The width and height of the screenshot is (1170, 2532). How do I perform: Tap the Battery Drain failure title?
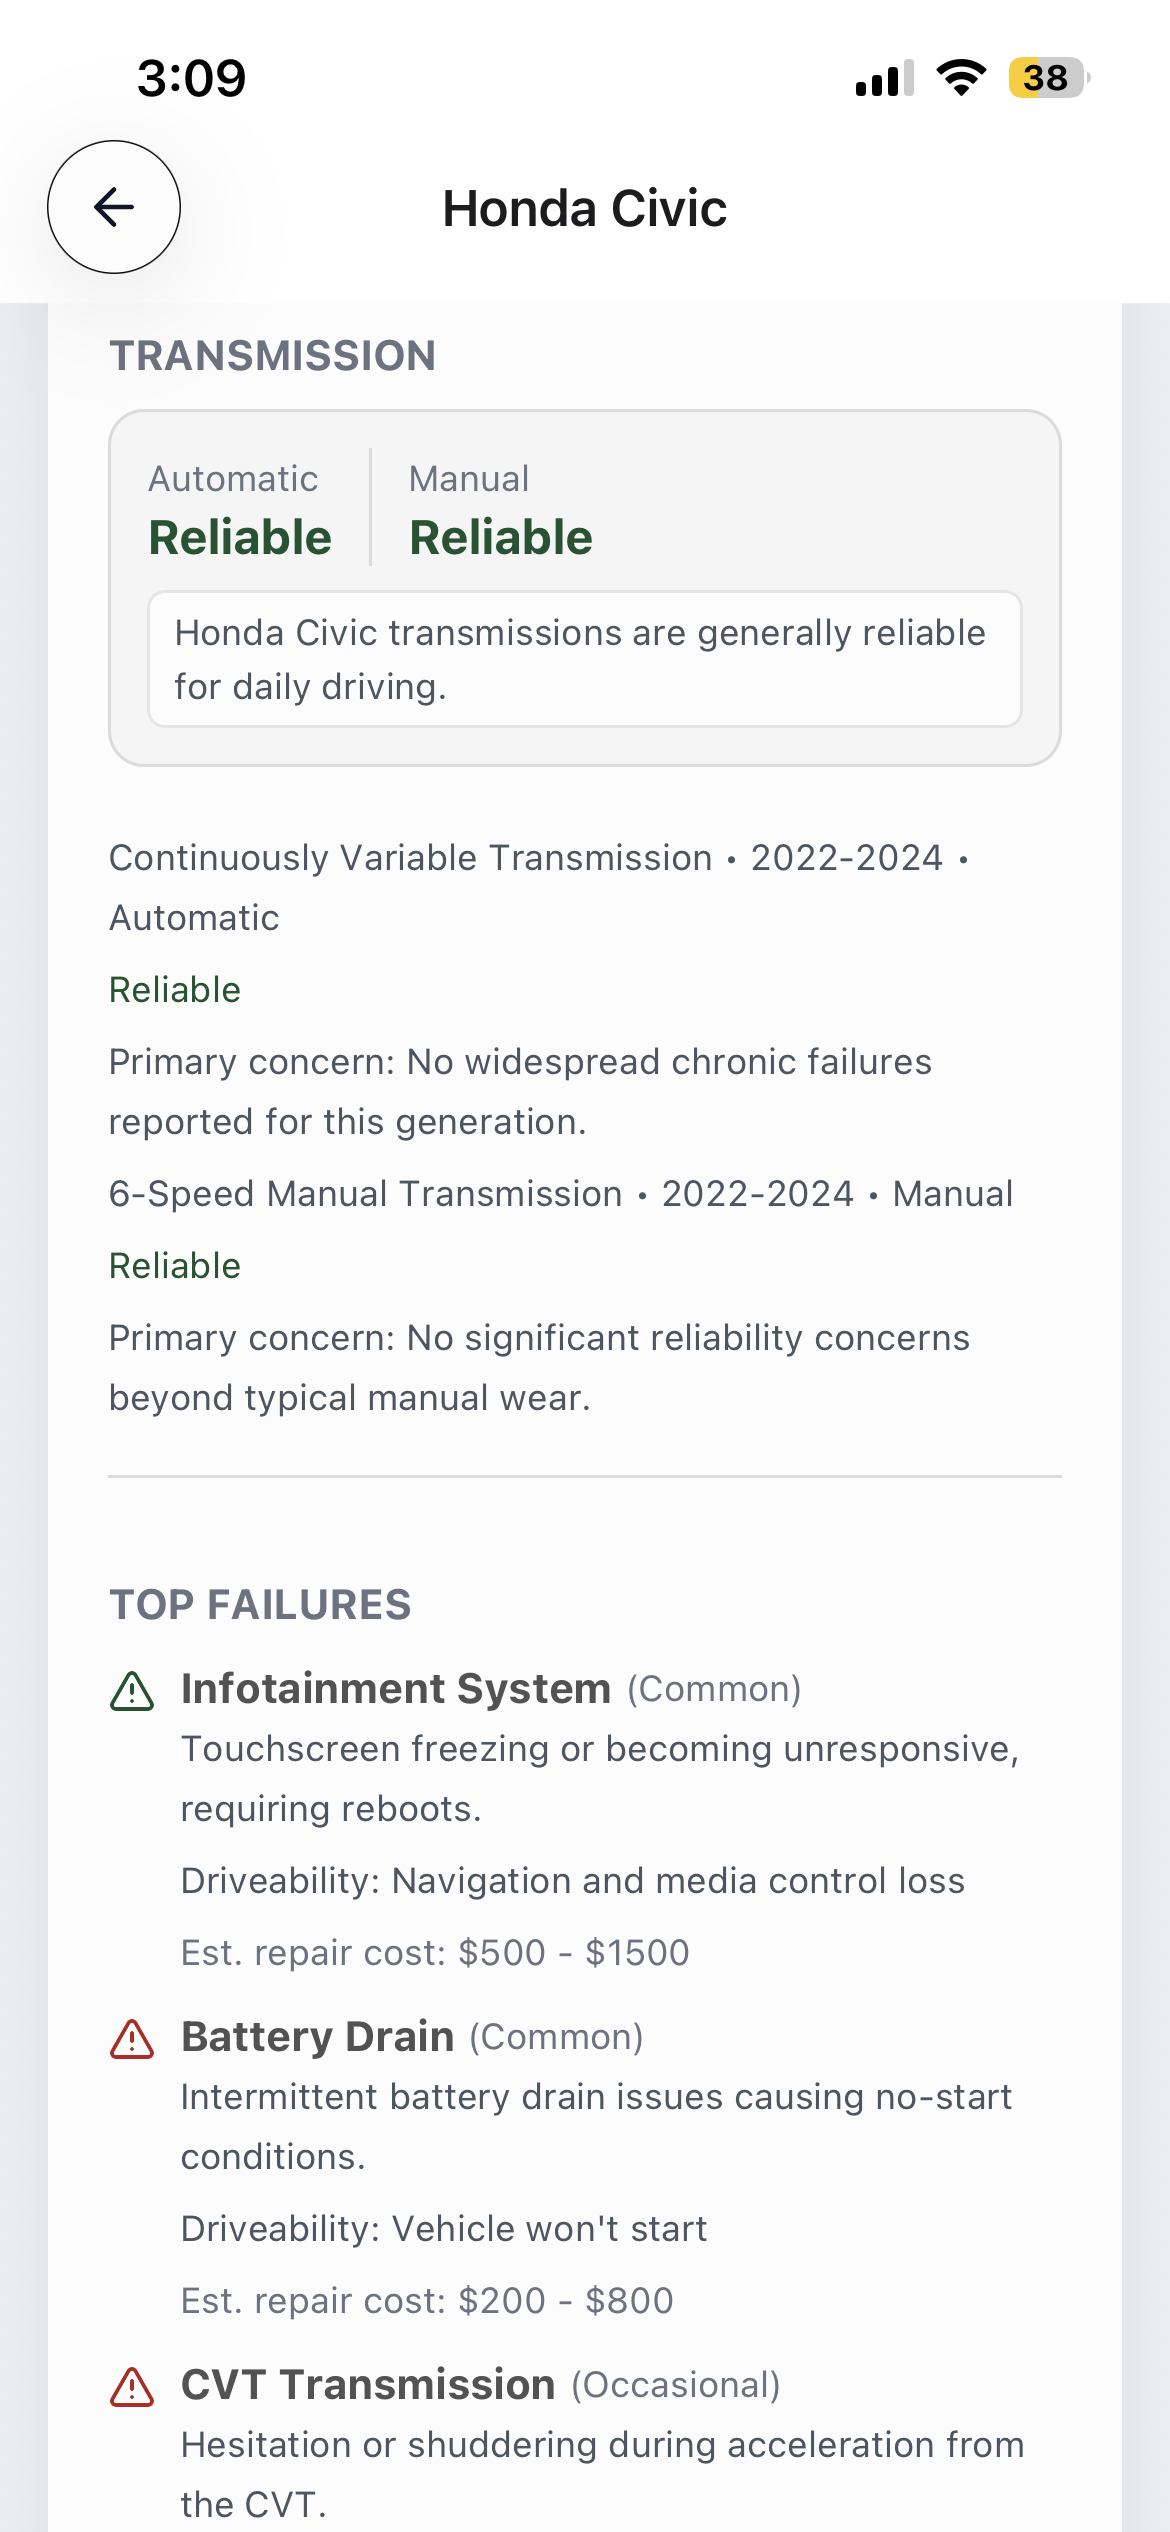click(318, 2037)
